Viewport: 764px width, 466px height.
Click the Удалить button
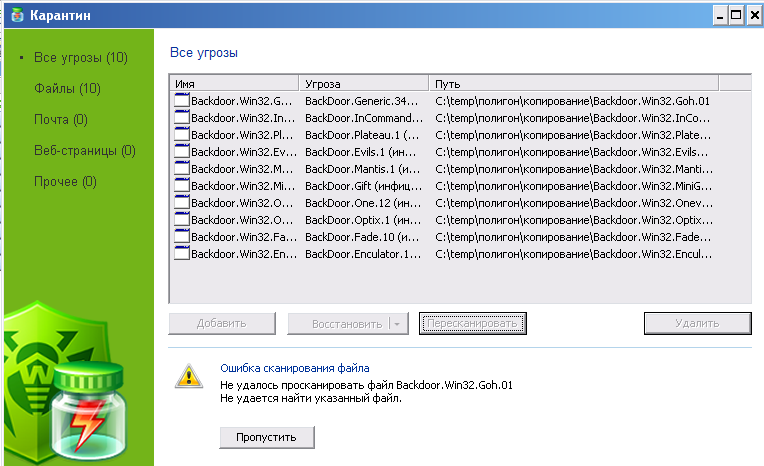(x=696, y=323)
